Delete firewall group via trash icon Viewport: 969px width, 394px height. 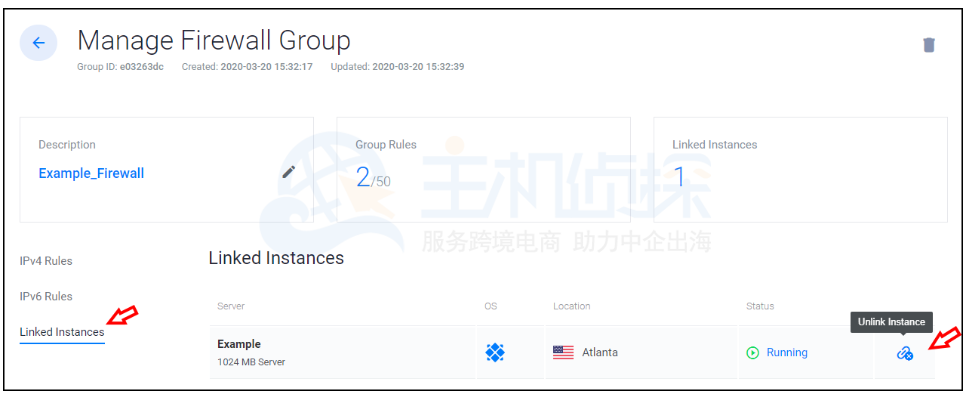928,45
